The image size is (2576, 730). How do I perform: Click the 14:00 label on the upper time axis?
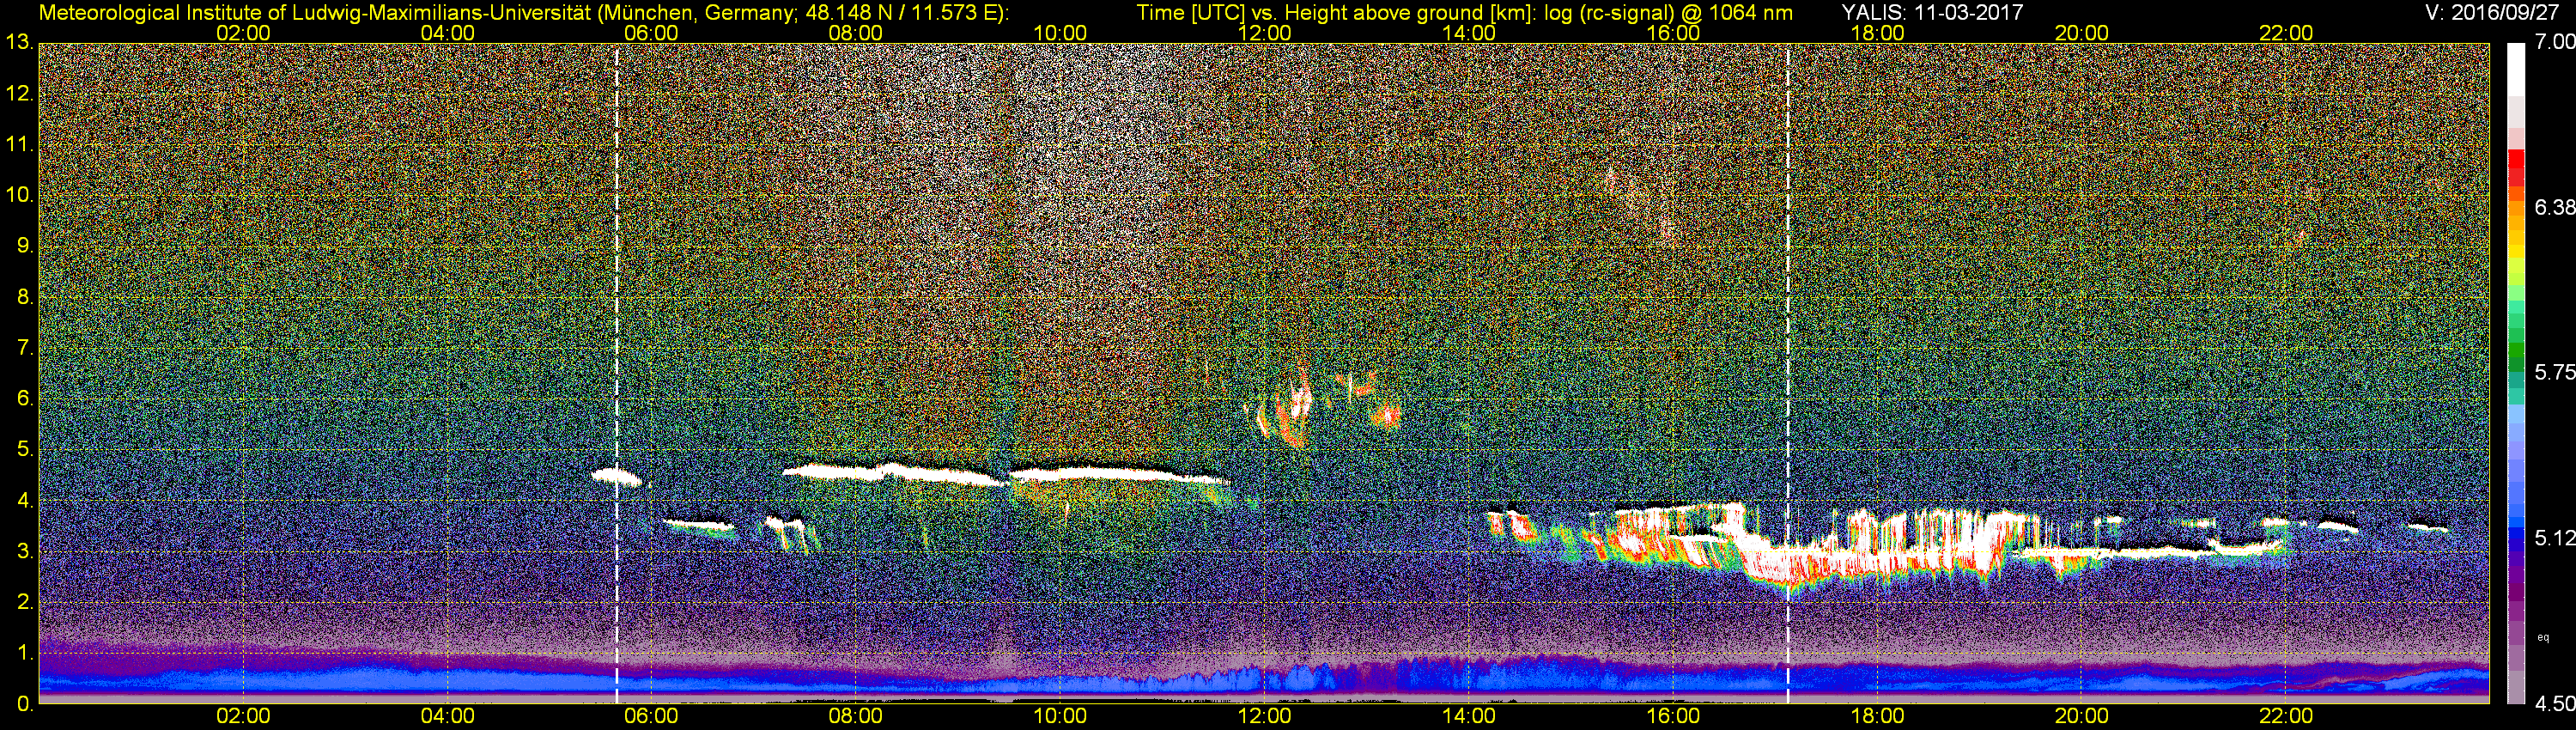click(1469, 33)
